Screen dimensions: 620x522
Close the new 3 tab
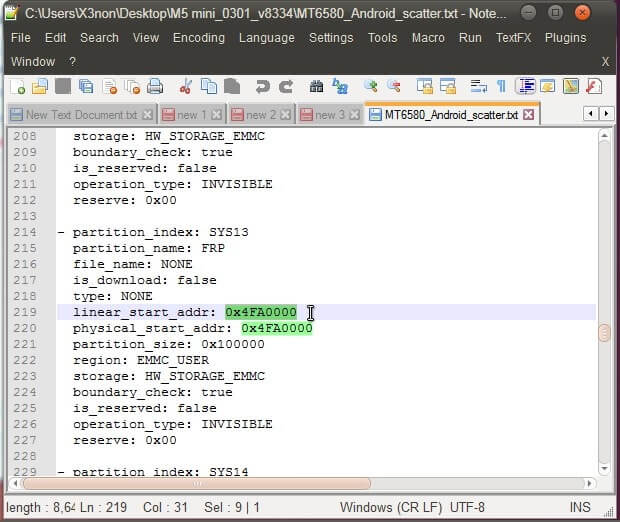point(355,115)
